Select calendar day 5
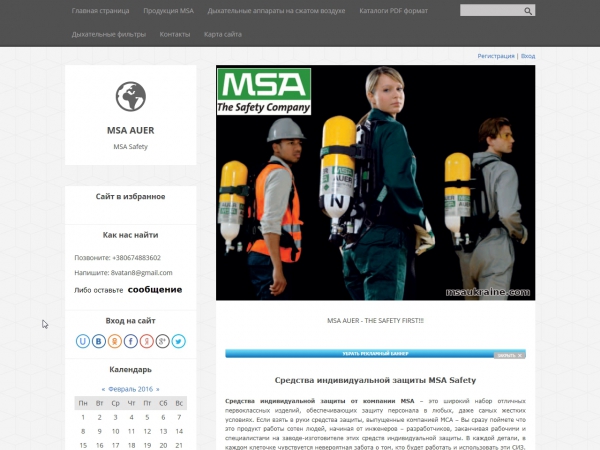 147,417
